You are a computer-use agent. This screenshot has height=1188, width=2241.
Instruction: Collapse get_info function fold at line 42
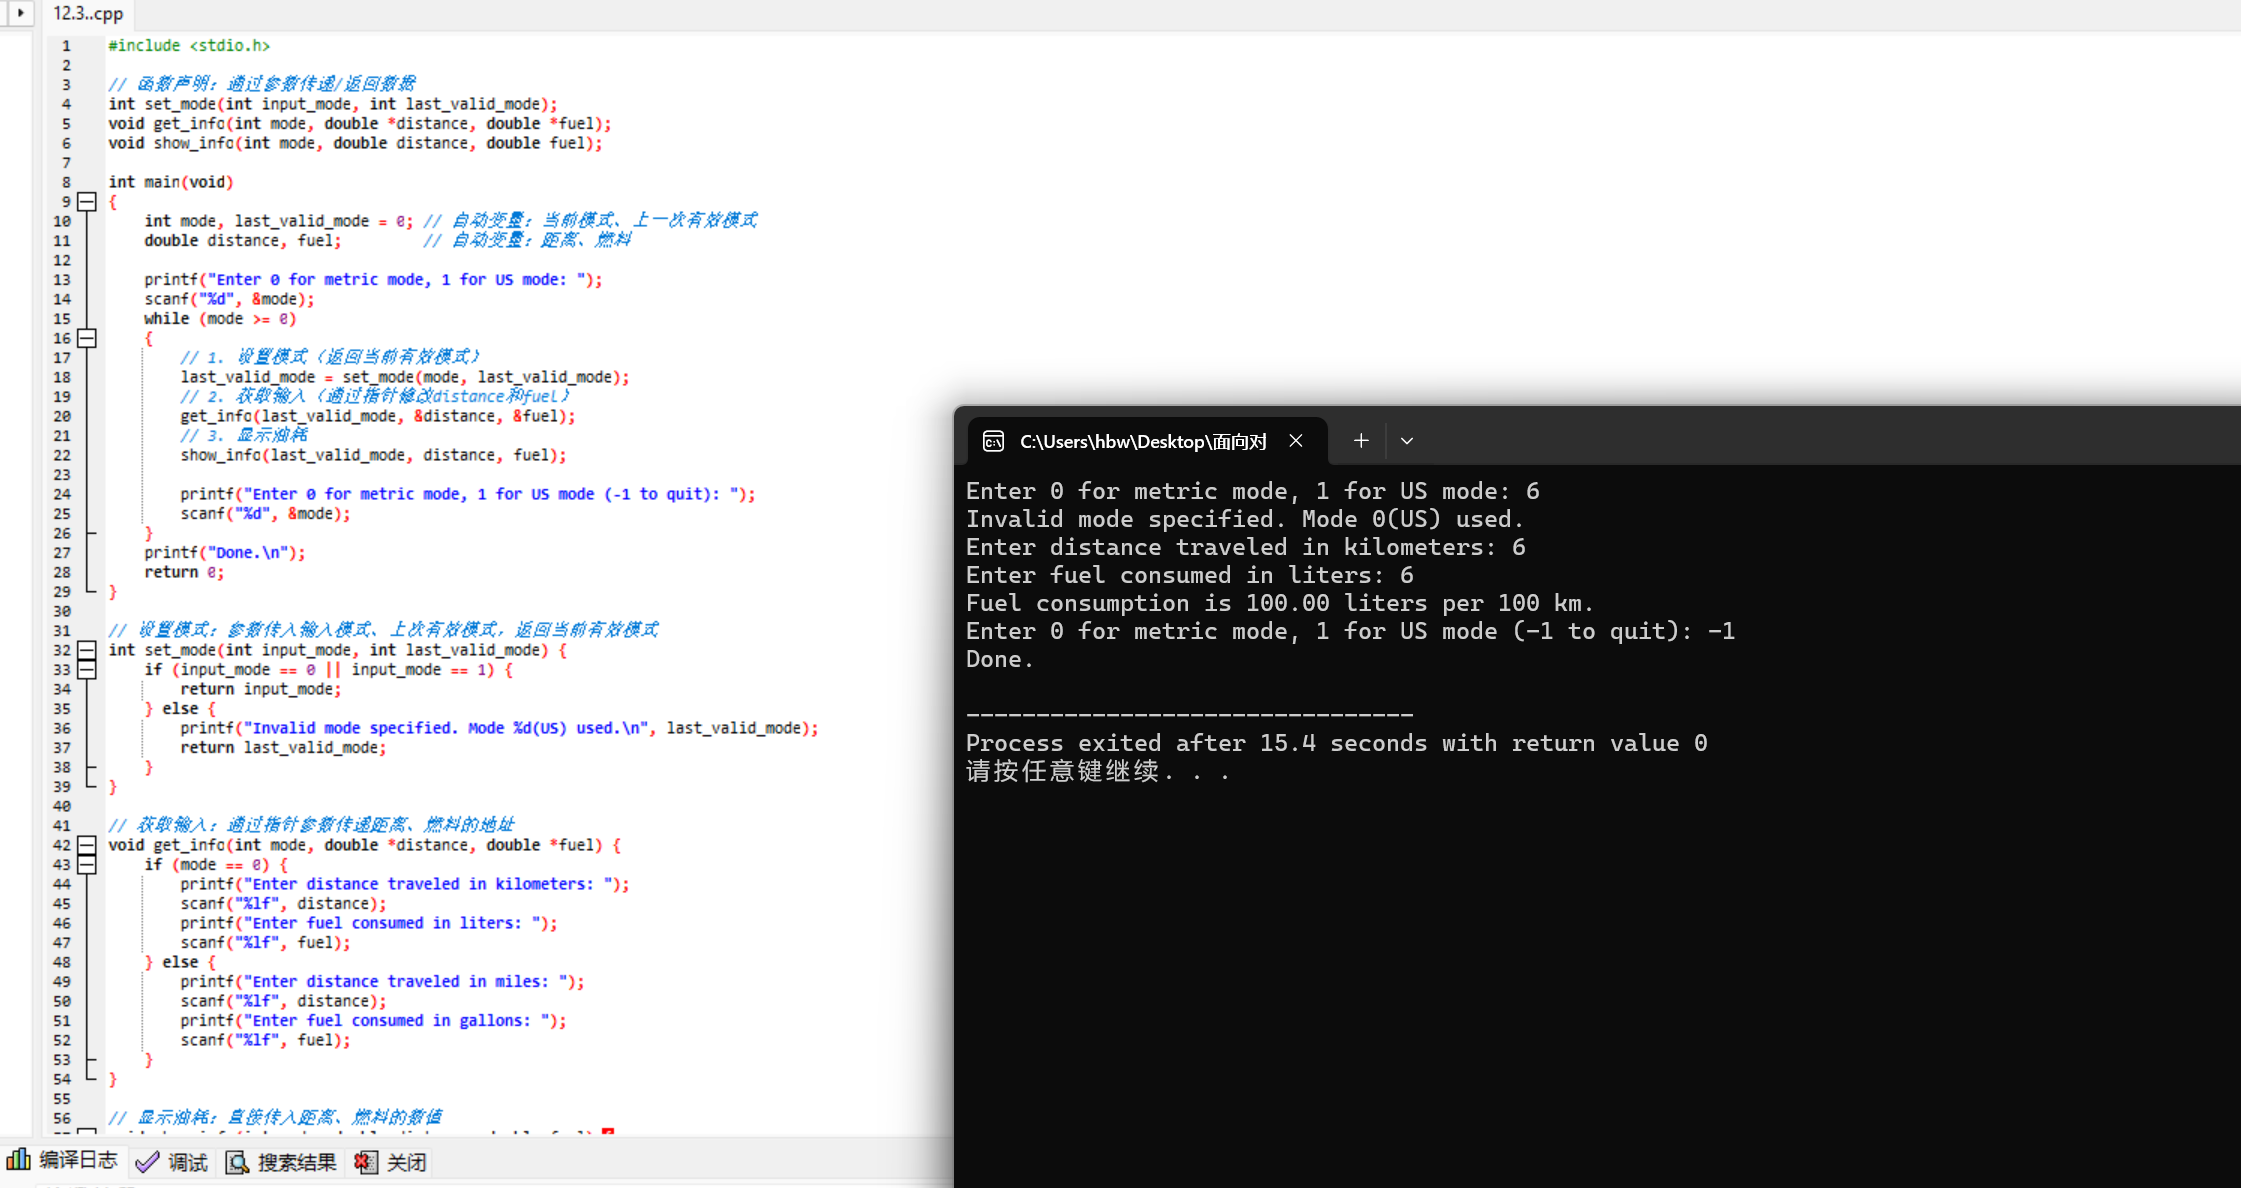pyautogui.click(x=87, y=845)
